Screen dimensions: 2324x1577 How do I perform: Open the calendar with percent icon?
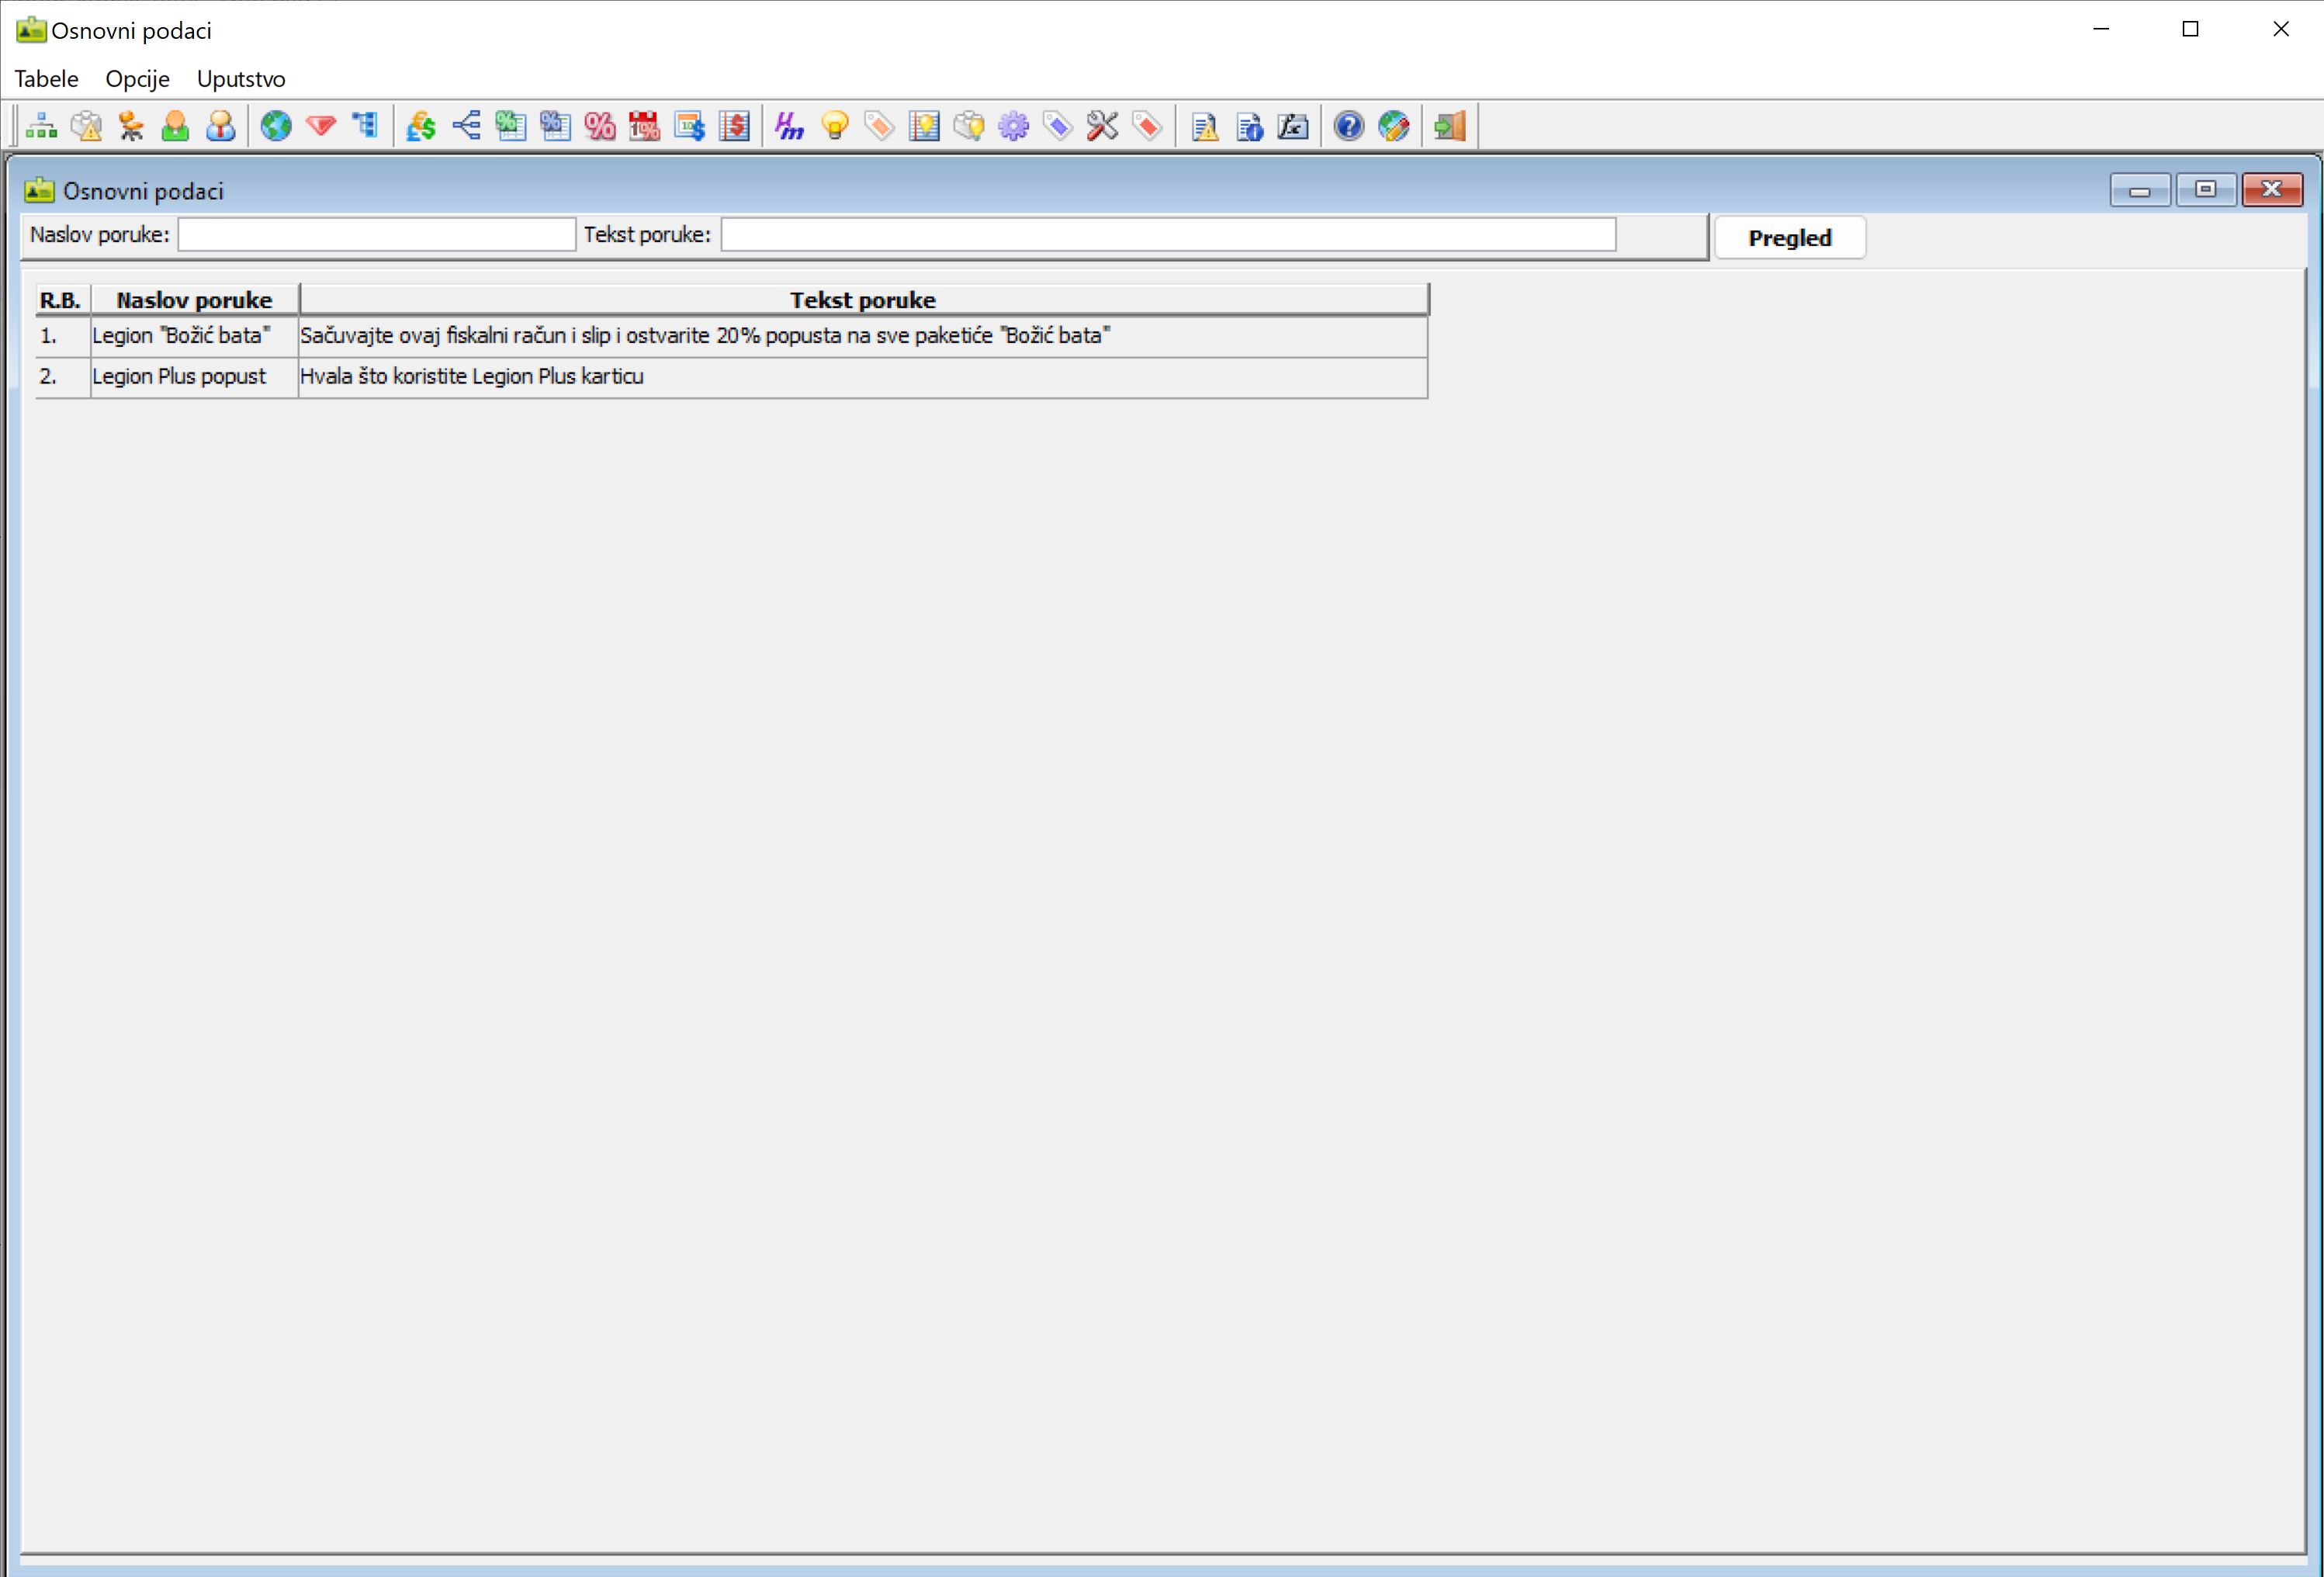(645, 126)
